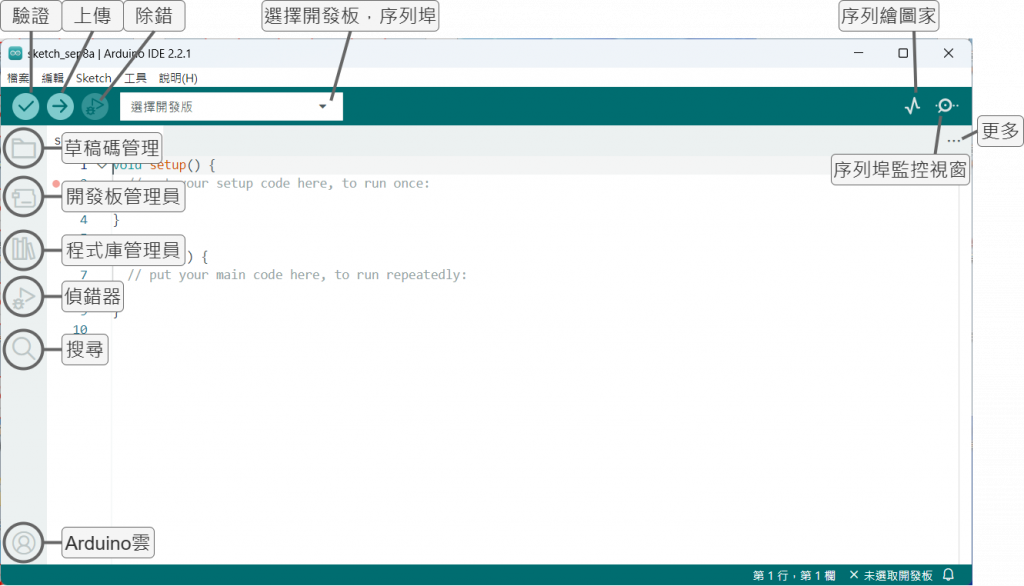Click the Upload arrow button
This screenshot has width=1024, height=586.
[60, 106]
